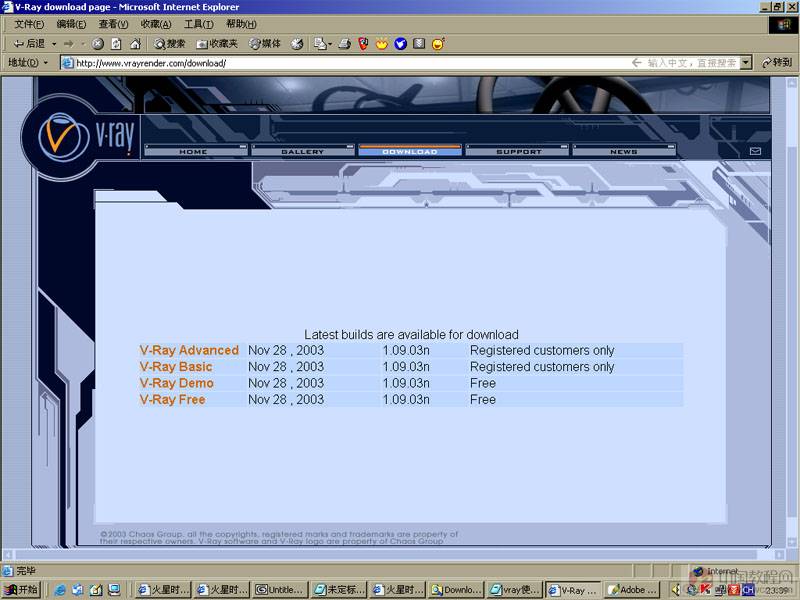Screen dimensions: 800x600
Task: Switch to the Downlo... taskbar window
Action: 456,590
